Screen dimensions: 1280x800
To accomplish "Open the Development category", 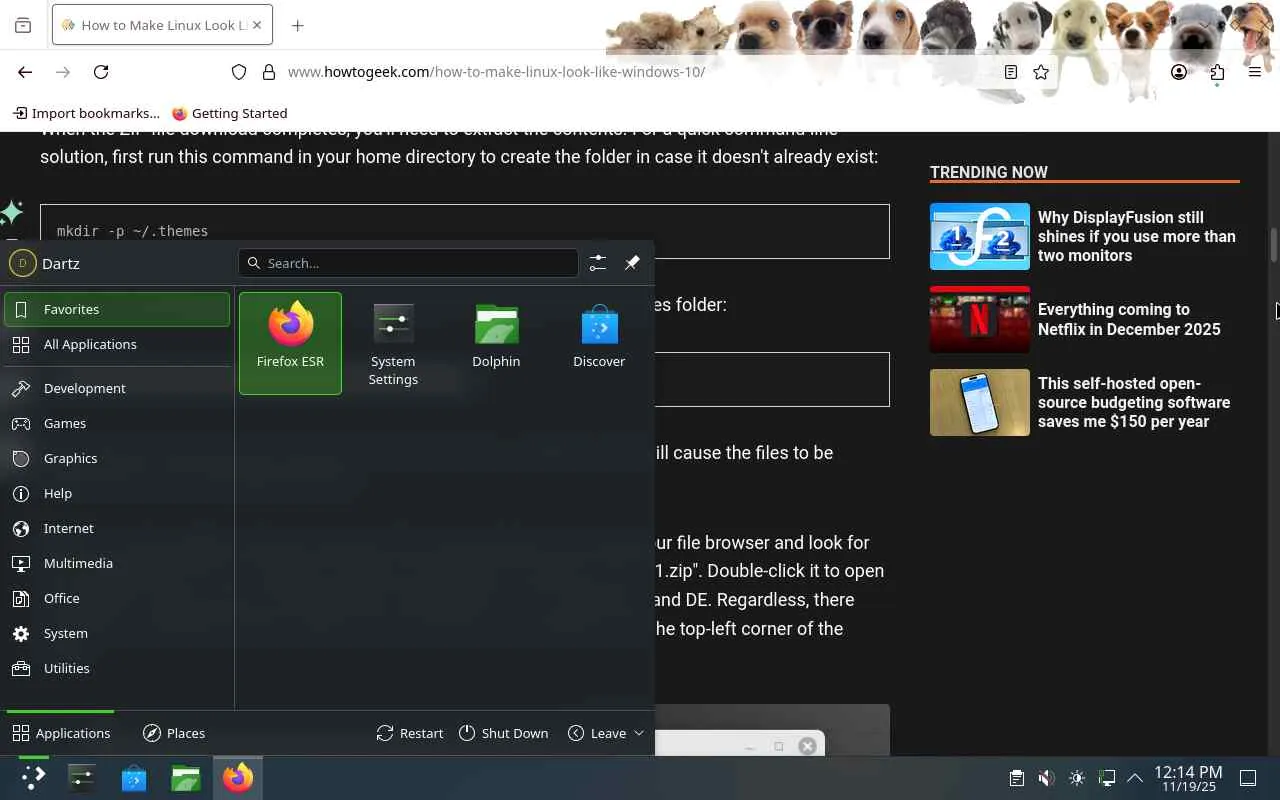I will click(x=117, y=388).
